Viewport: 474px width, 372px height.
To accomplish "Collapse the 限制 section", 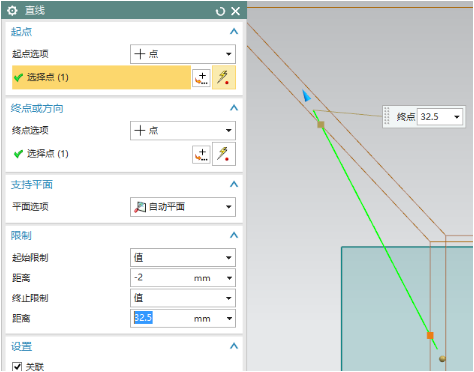I will click(x=234, y=235).
